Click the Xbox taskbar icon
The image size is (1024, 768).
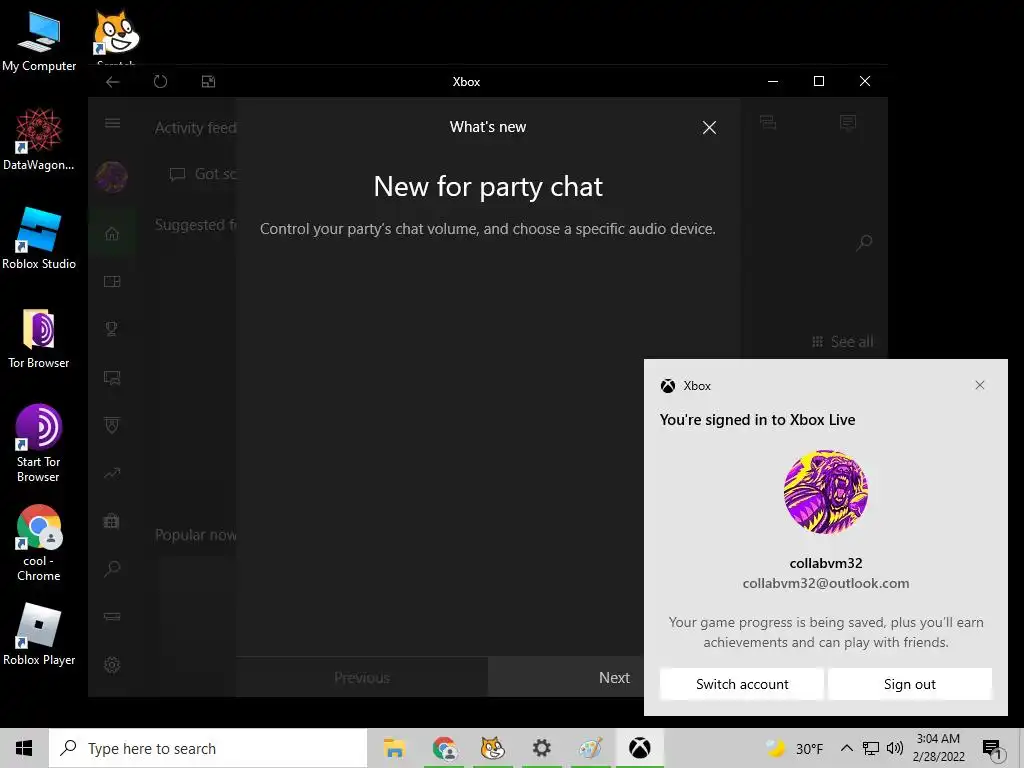(x=639, y=748)
